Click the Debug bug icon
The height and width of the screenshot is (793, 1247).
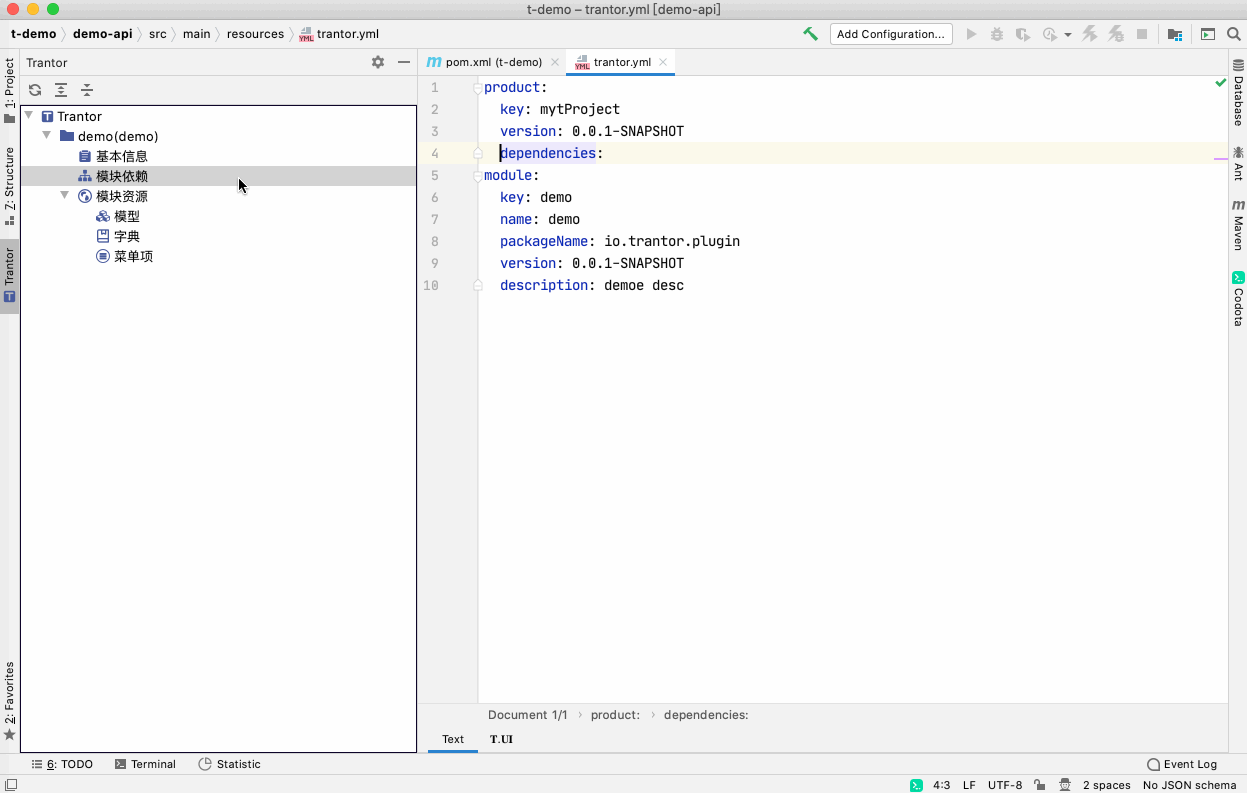coord(997,34)
